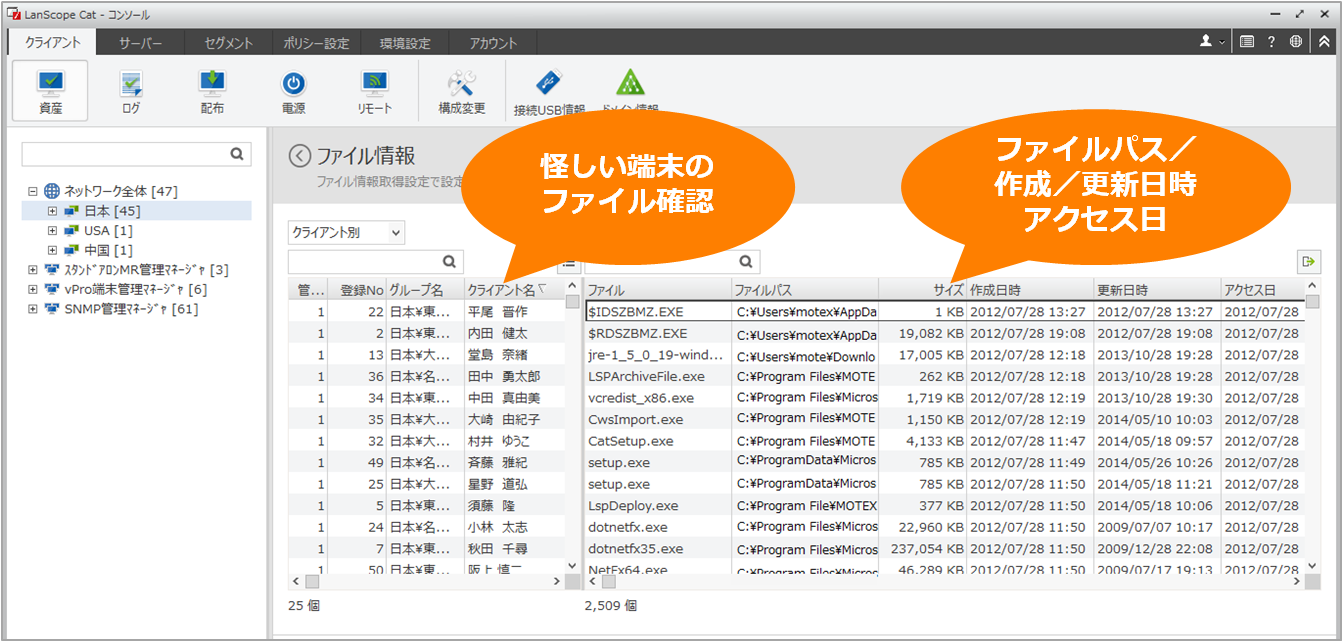Select ネットワーク全体 [47] in the tree

[x=121, y=191]
